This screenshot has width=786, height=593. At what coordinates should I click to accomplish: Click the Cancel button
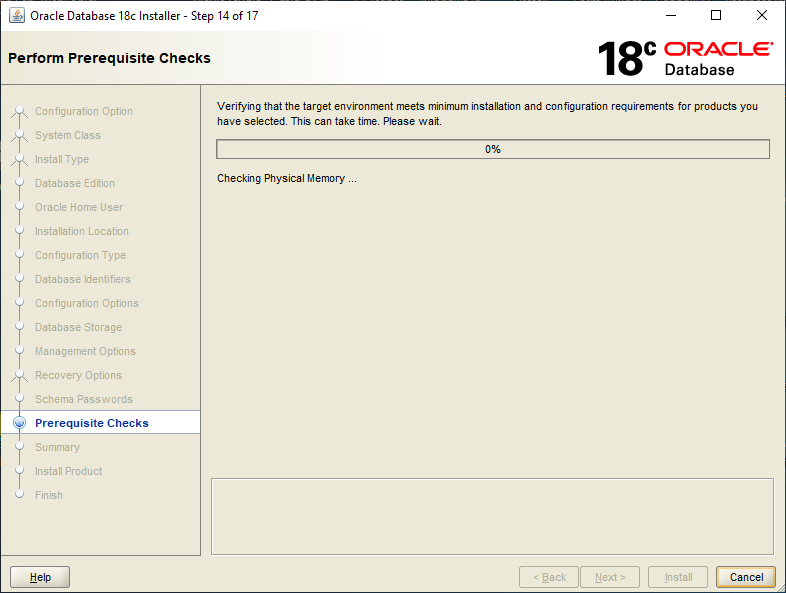(x=746, y=577)
